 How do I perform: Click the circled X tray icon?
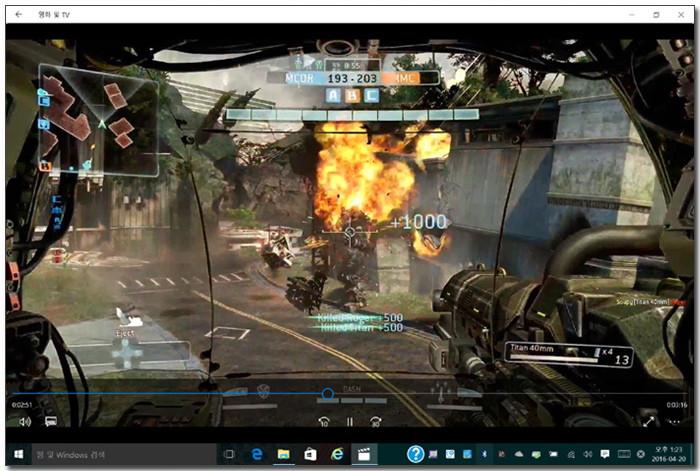tap(641, 454)
